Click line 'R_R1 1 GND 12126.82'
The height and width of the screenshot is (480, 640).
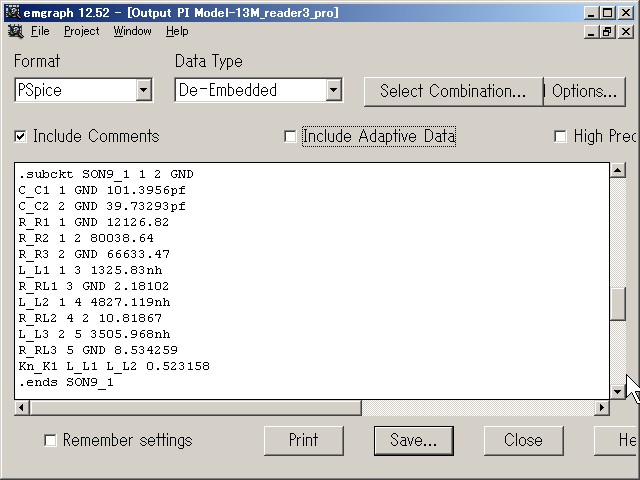pyautogui.click(x=94, y=222)
